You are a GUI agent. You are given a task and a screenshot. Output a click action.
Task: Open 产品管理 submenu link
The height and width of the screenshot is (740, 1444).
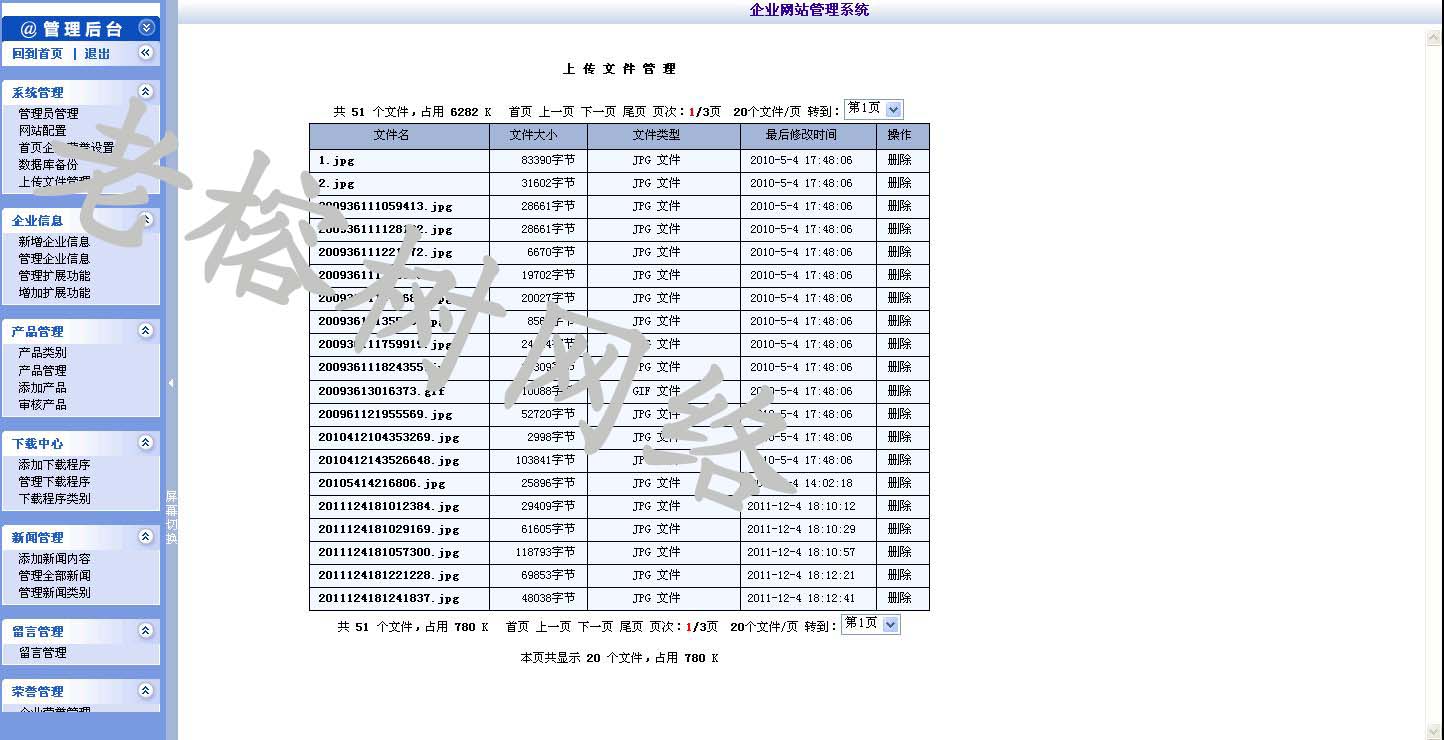[x=42, y=371]
